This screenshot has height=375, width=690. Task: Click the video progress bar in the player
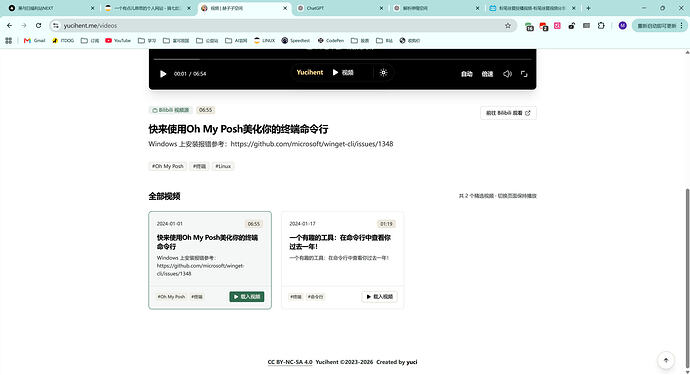click(x=342, y=59)
